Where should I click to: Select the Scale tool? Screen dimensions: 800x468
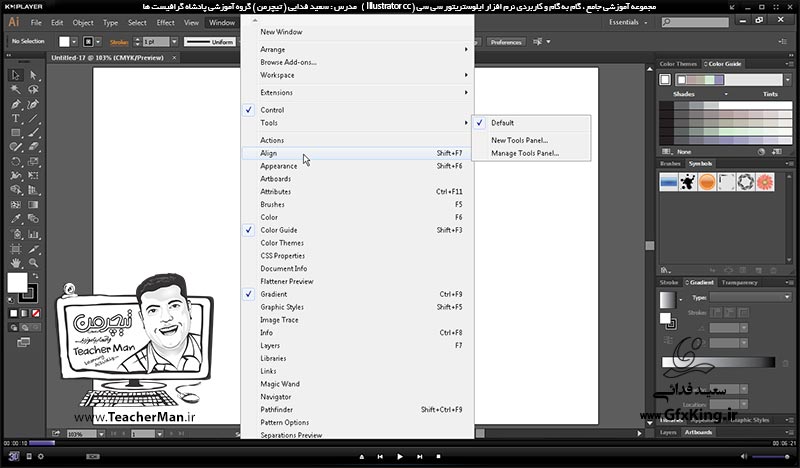point(34,161)
